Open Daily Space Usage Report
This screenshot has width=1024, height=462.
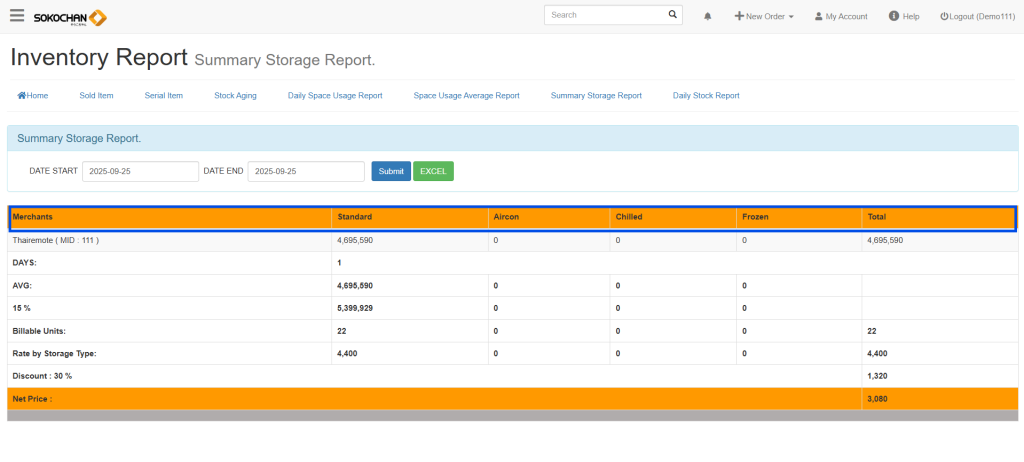point(335,96)
